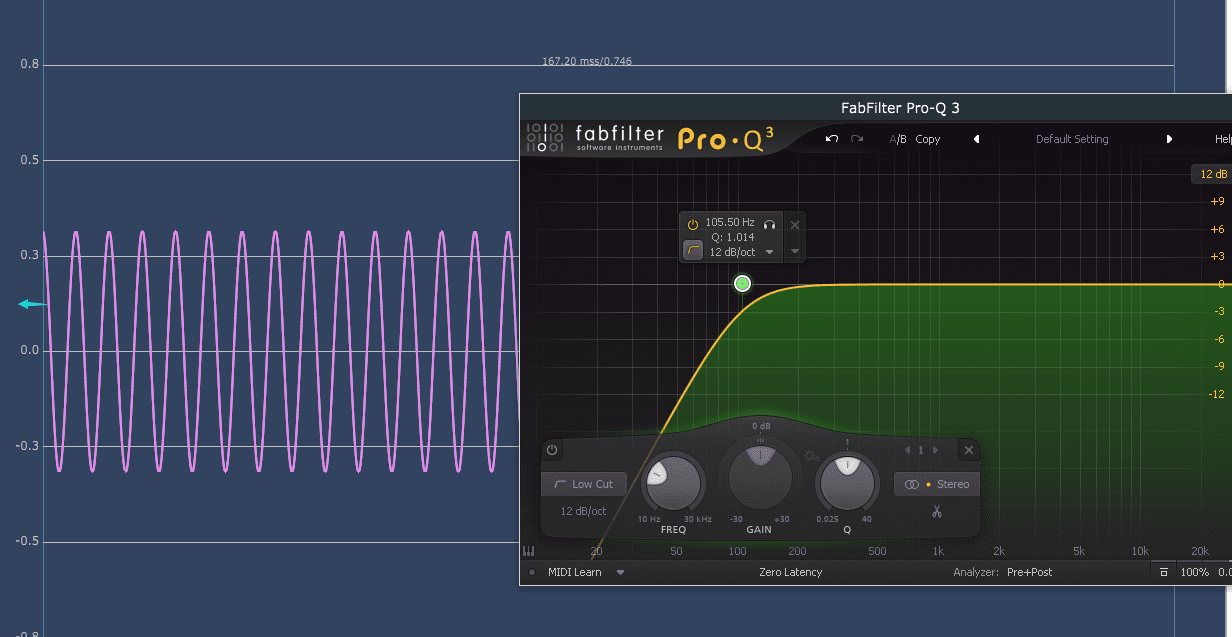Click the gear icon beside the Gain knob
This screenshot has width=1232, height=637.
[x=811, y=456]
